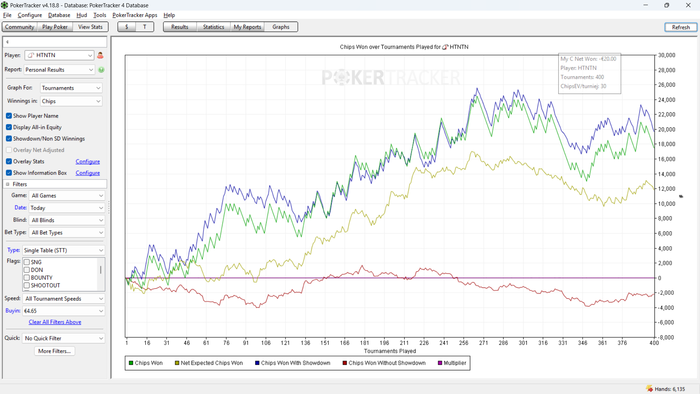Switch to the Statistics tab

click(x=213, y=27)
